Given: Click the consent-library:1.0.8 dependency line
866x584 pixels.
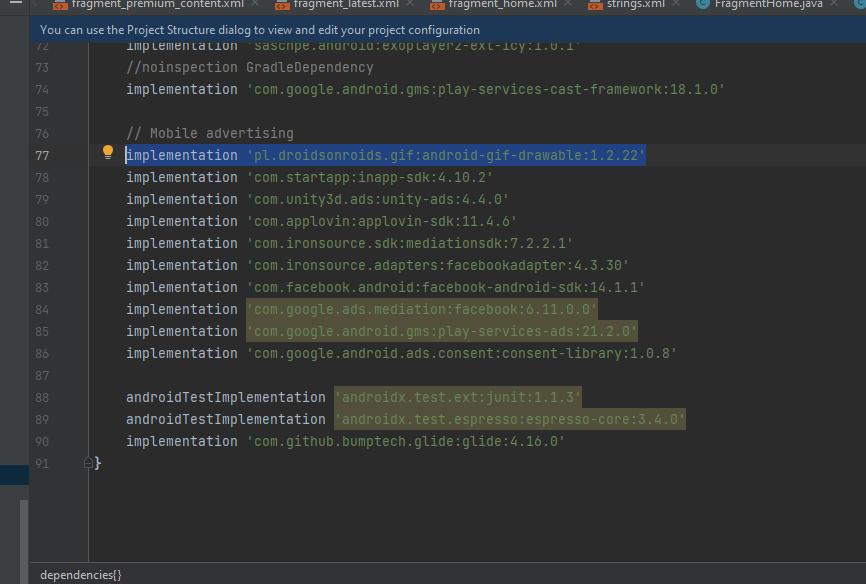Looking at the screenshot, I should (402, 353).
